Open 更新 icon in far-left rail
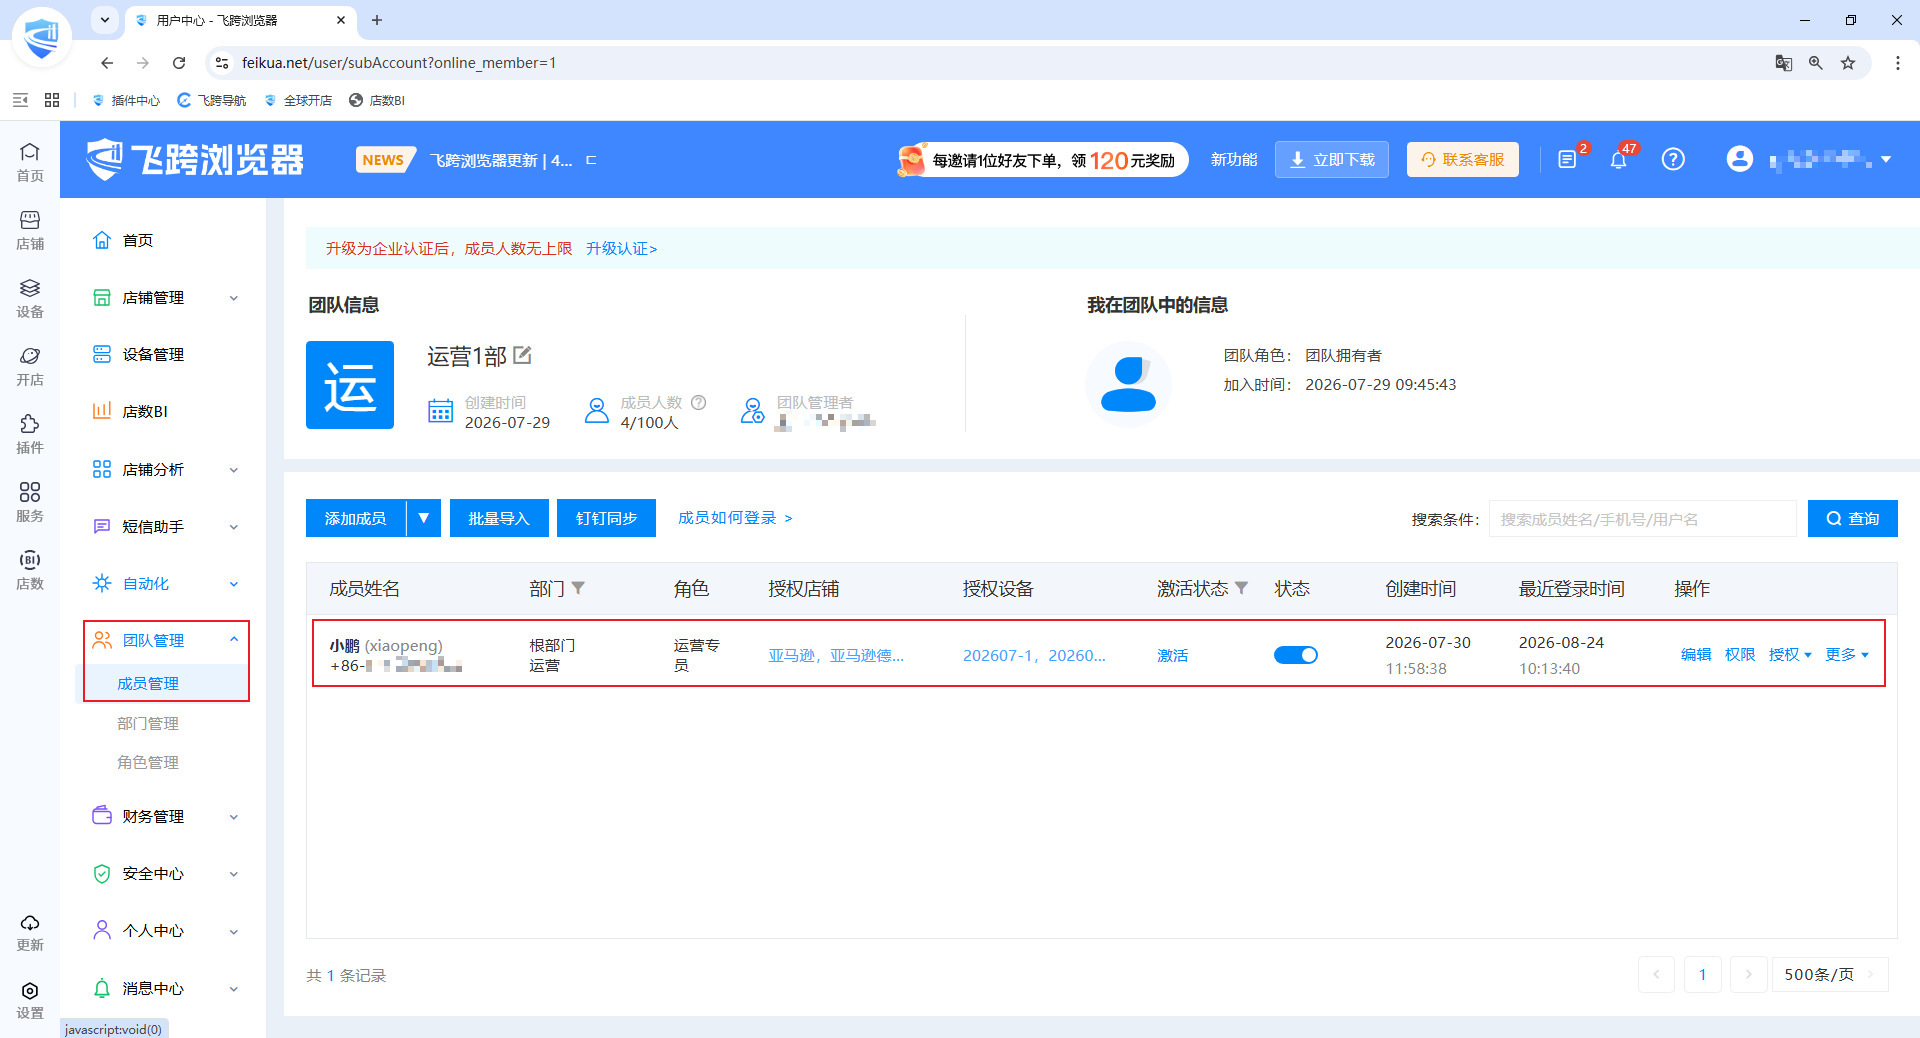 [30, 932]
